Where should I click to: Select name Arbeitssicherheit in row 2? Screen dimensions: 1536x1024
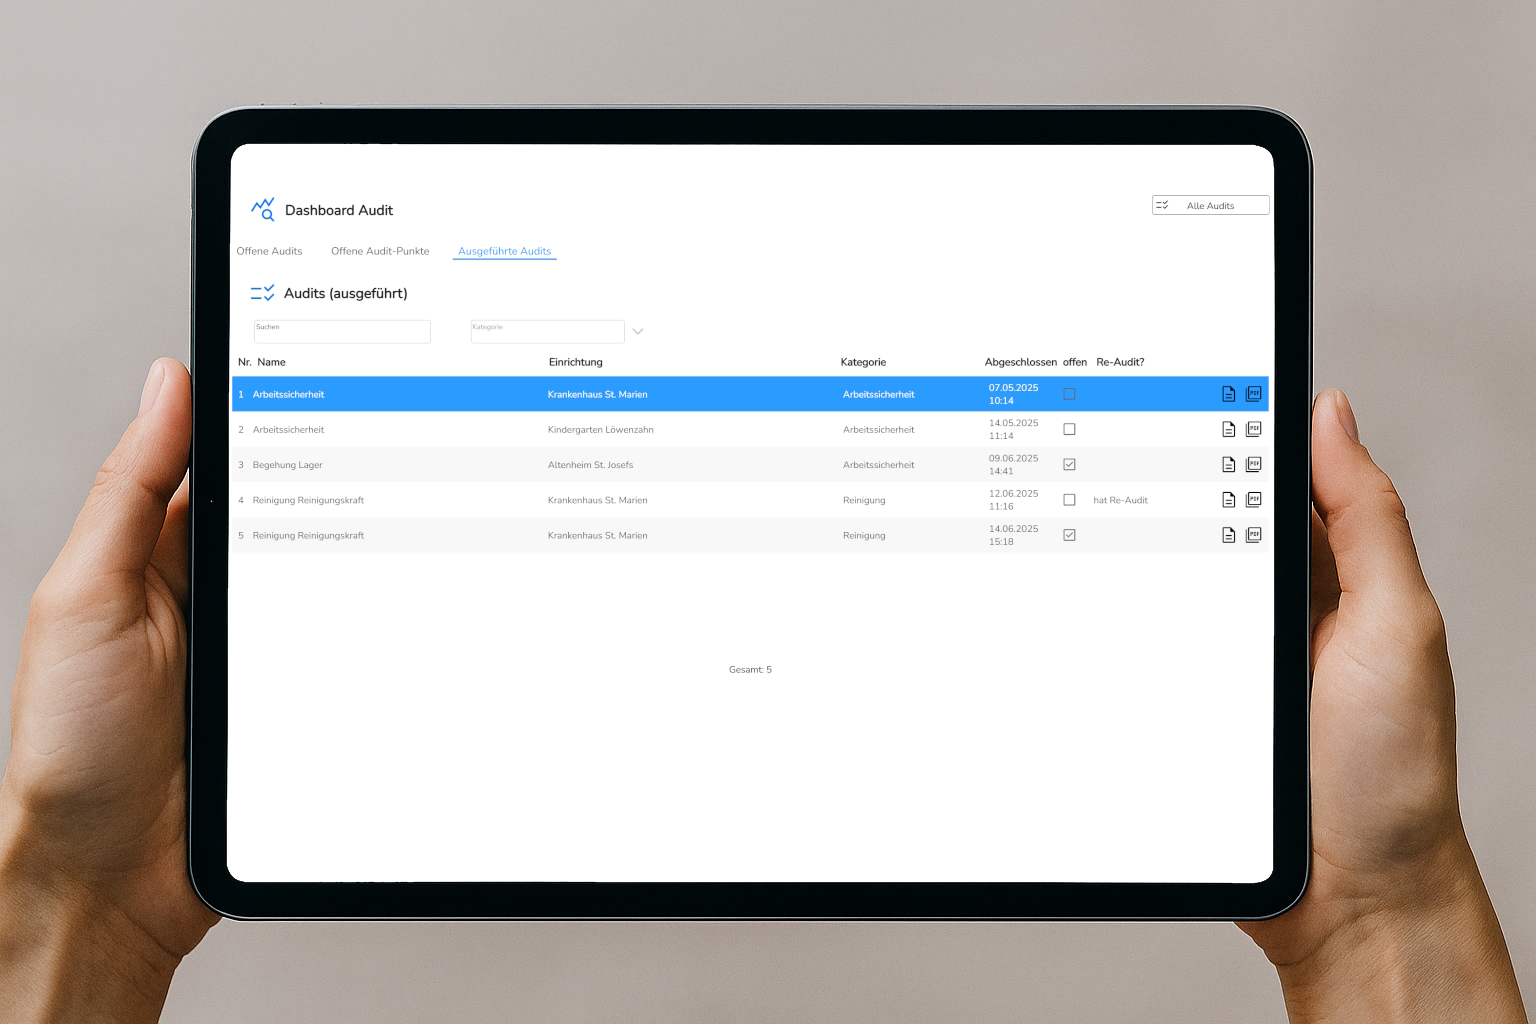pyautogui.click(x=288, y=429)
